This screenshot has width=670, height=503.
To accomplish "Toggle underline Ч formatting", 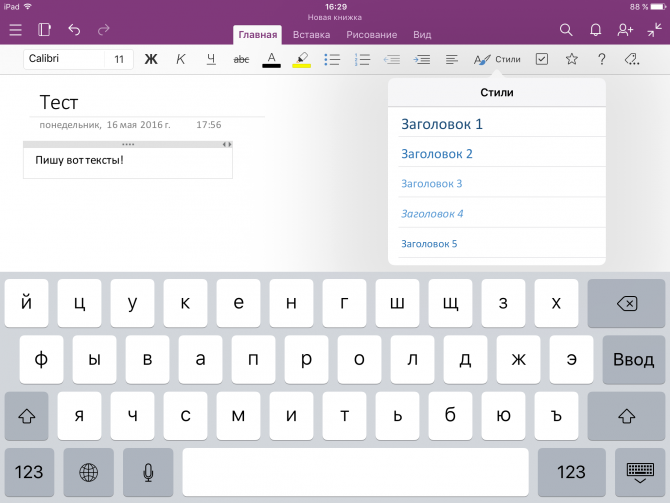I will click(211, 59).
